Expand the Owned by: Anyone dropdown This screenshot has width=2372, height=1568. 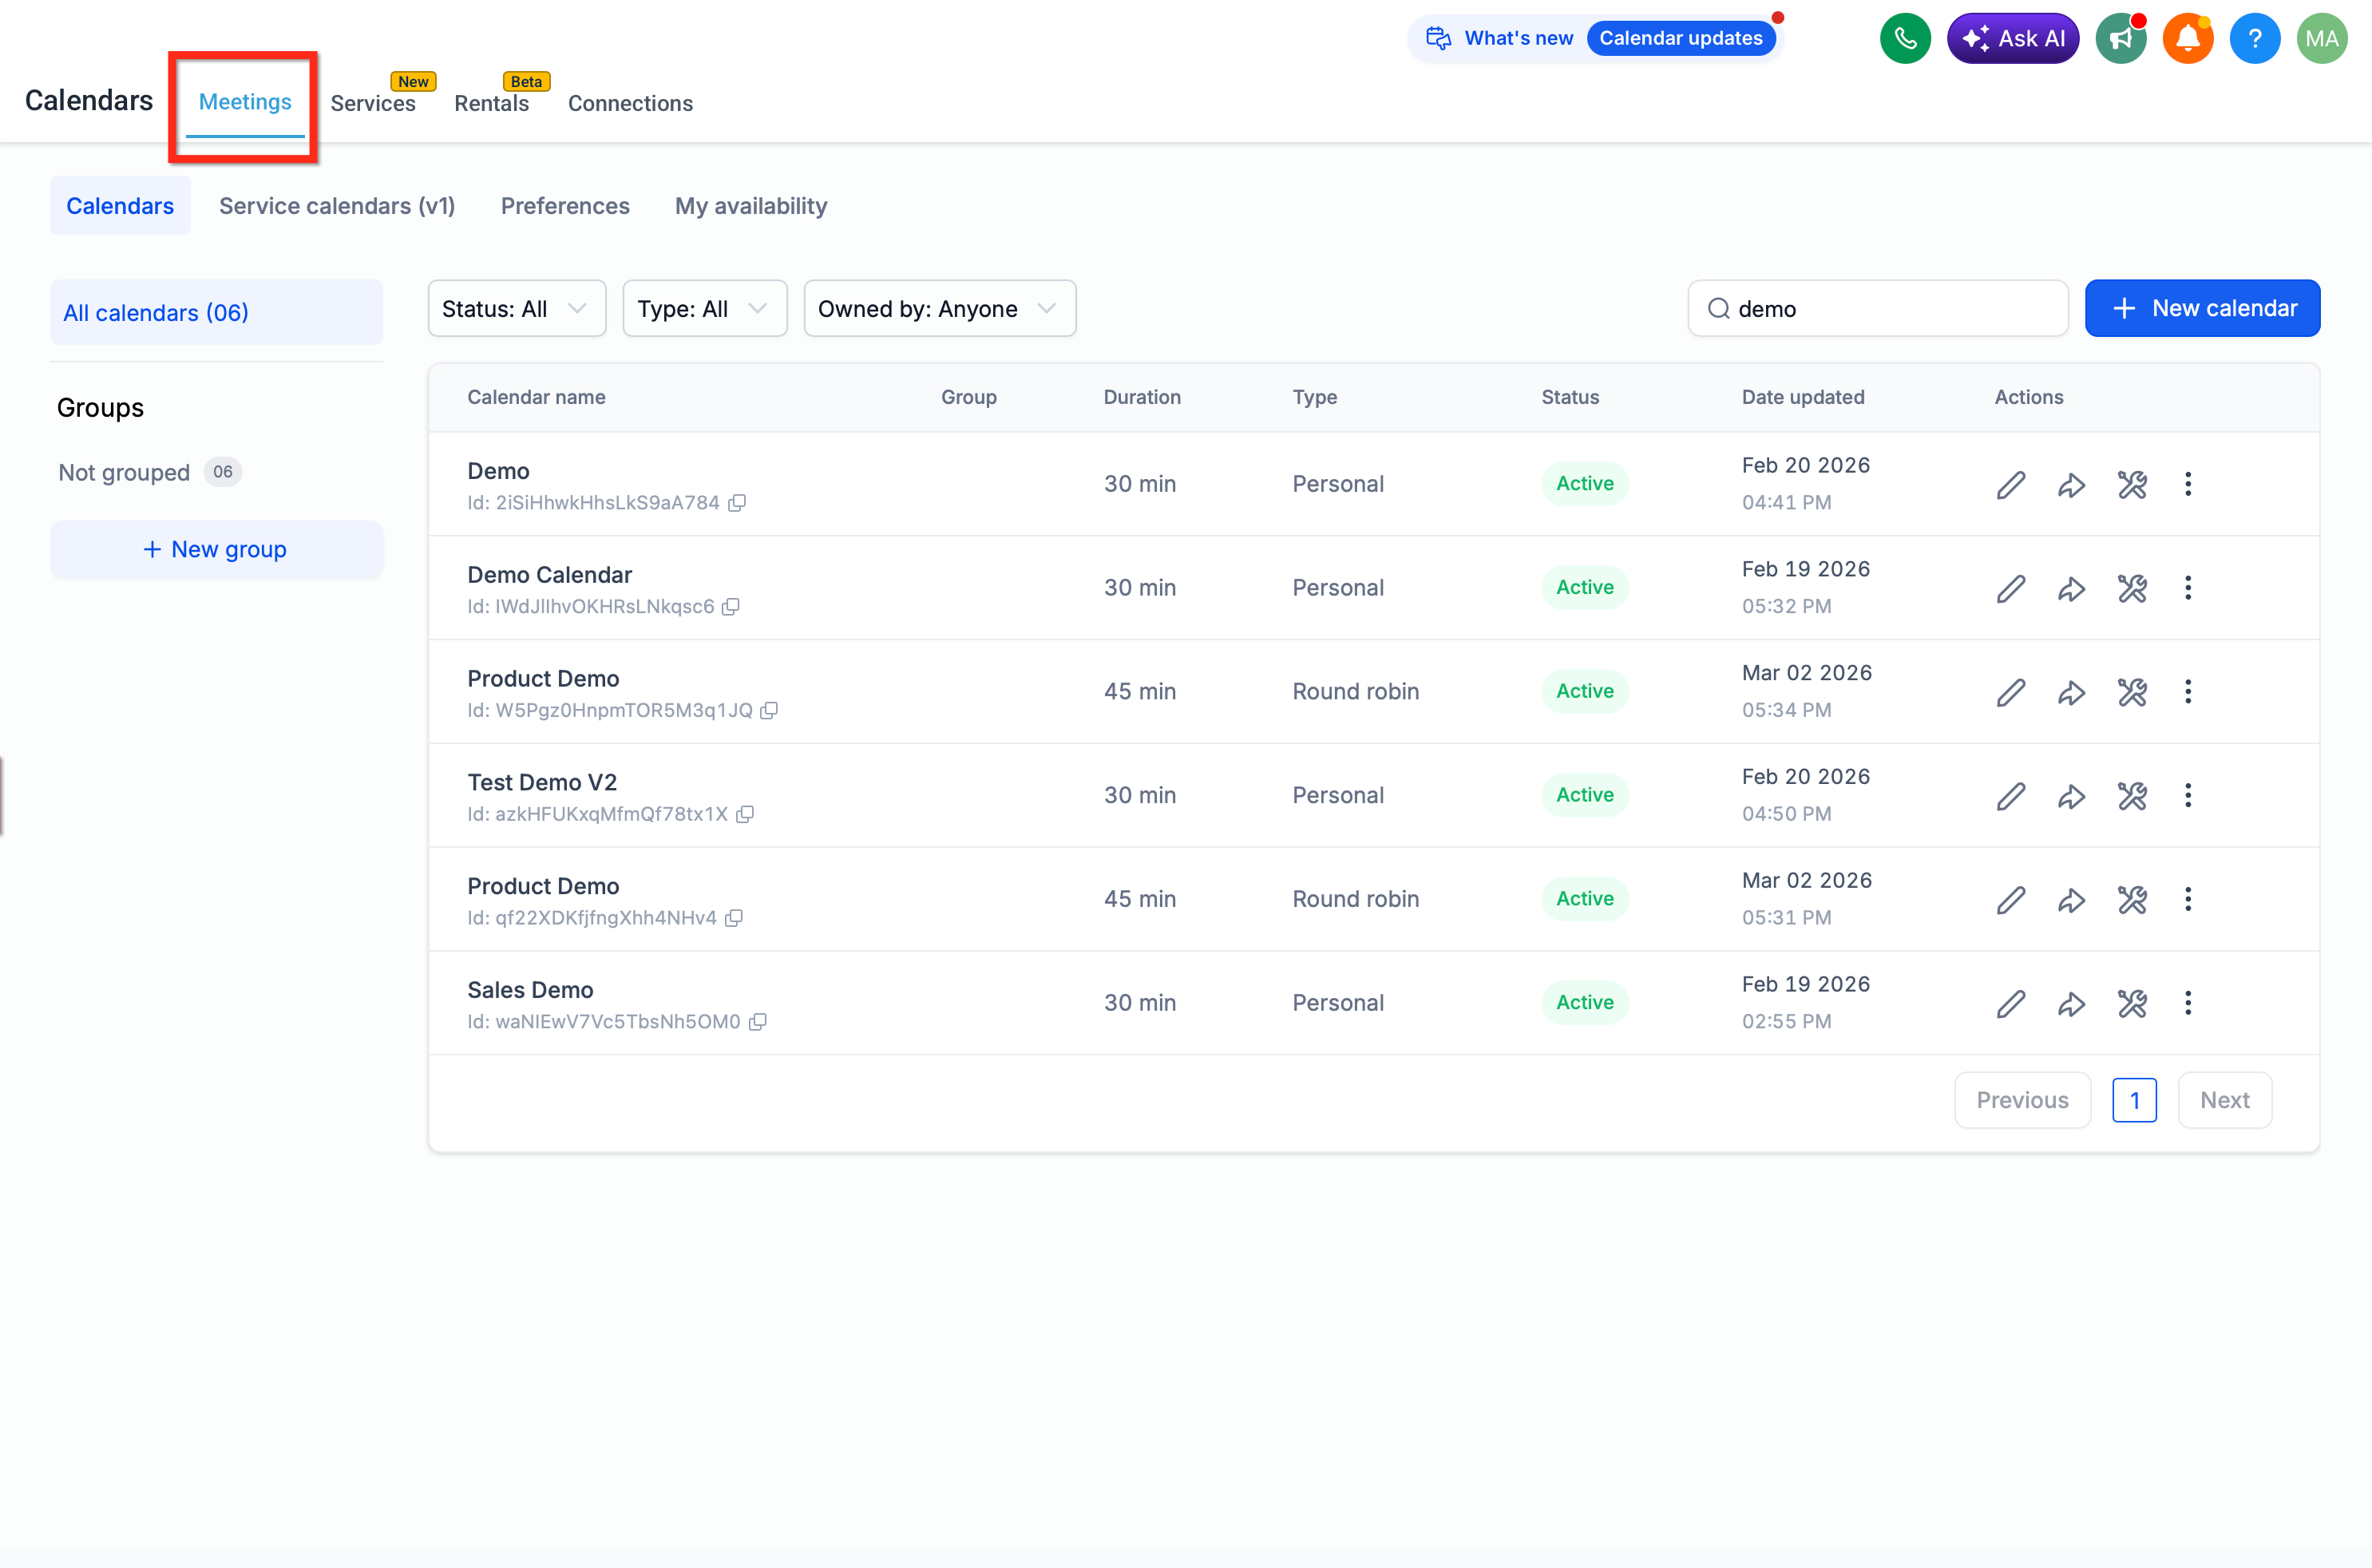point(939,309)
